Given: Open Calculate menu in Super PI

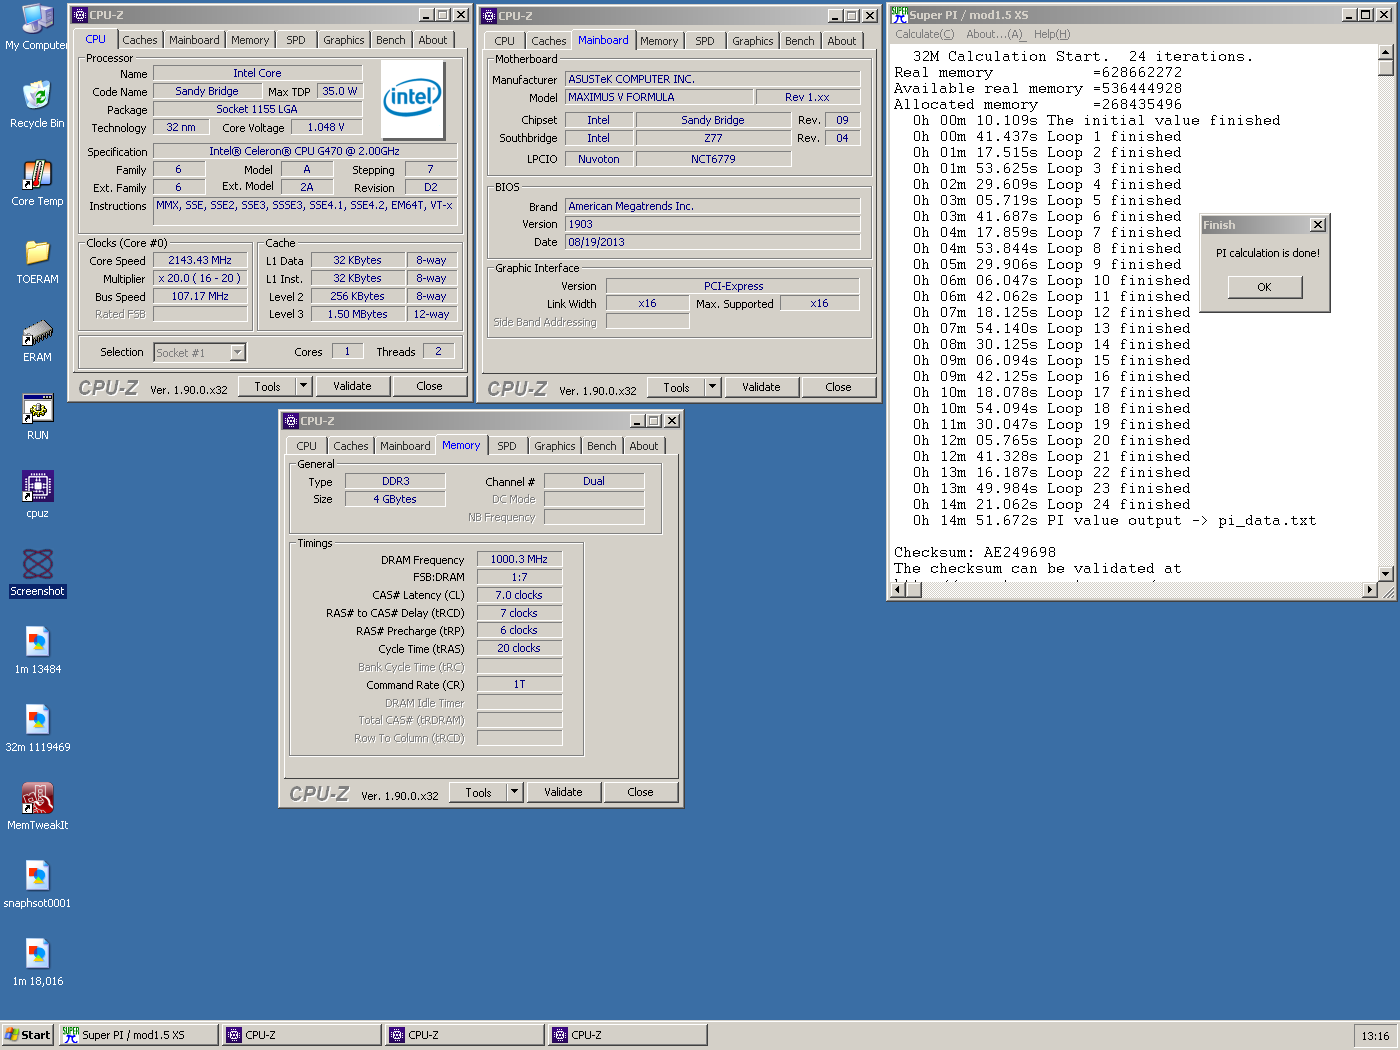Looking at the screenshot, I should (925, 34).
